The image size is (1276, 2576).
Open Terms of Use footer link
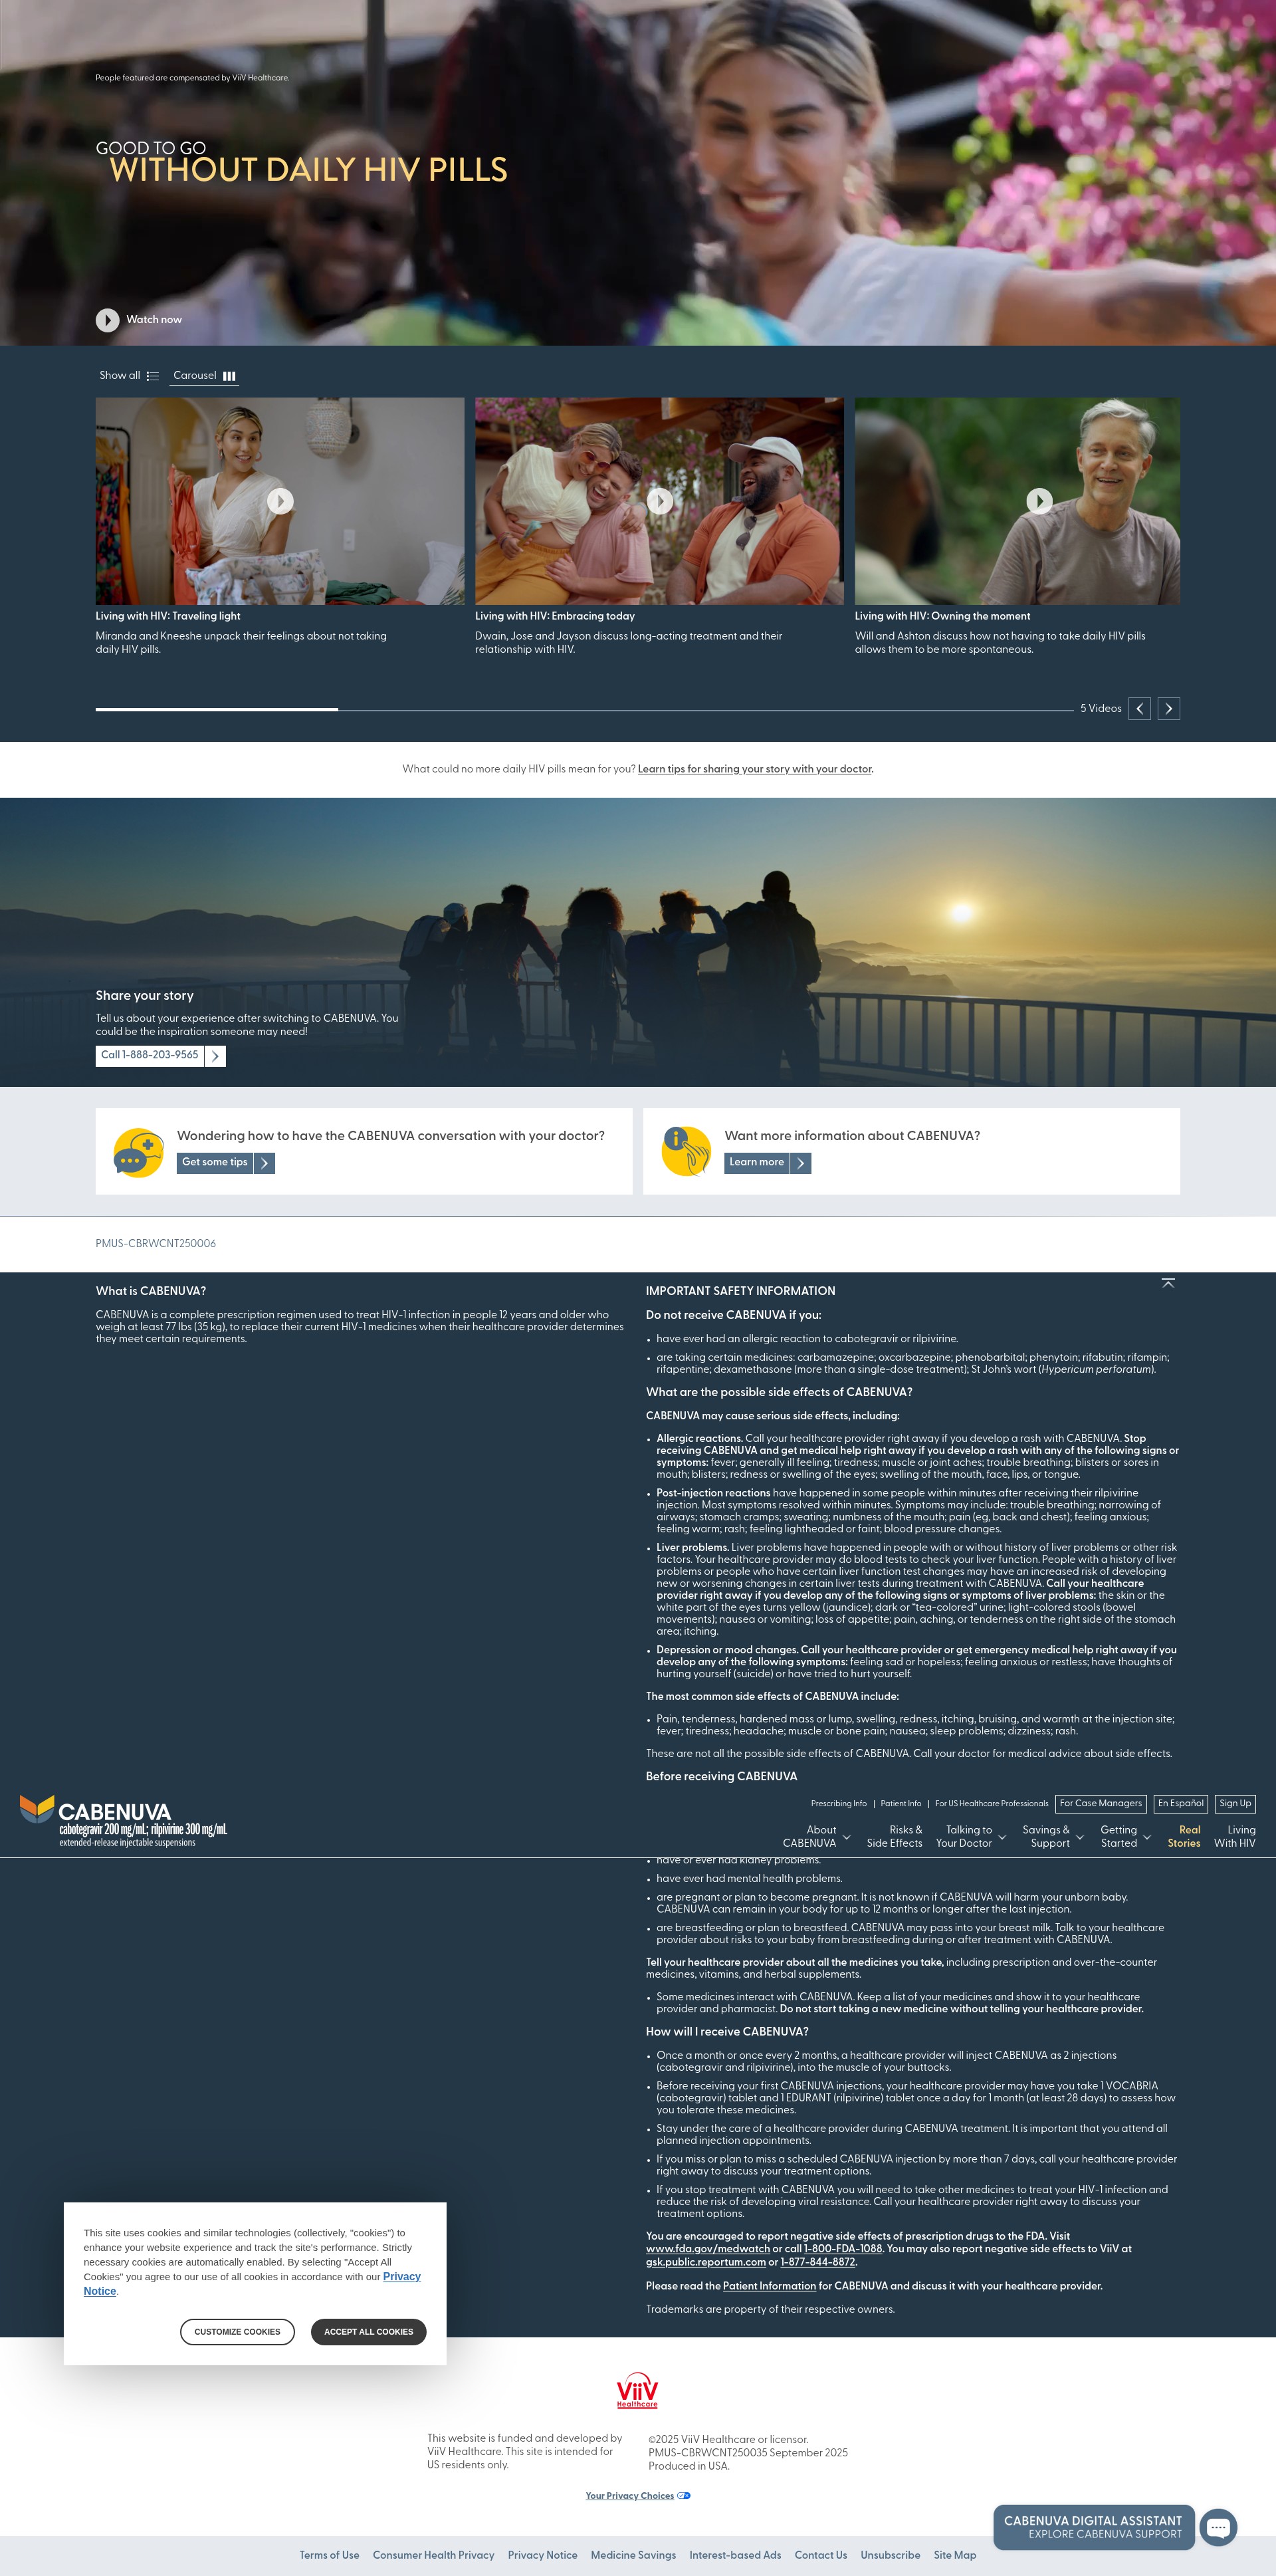[x=329, y=2555]
